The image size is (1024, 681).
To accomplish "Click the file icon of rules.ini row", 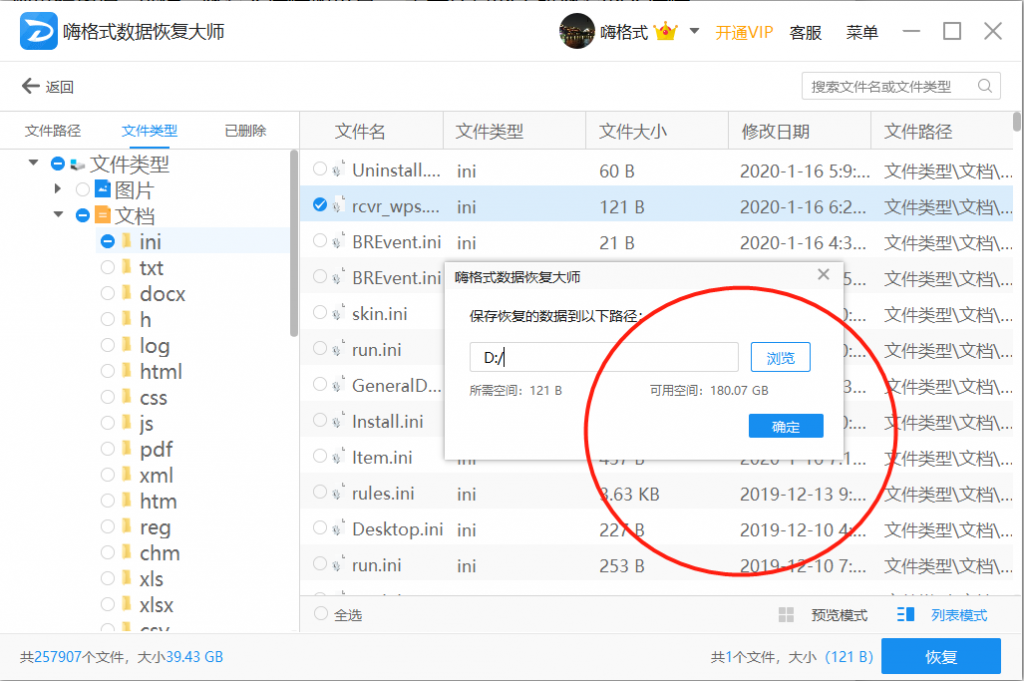I will click(338, 492).
